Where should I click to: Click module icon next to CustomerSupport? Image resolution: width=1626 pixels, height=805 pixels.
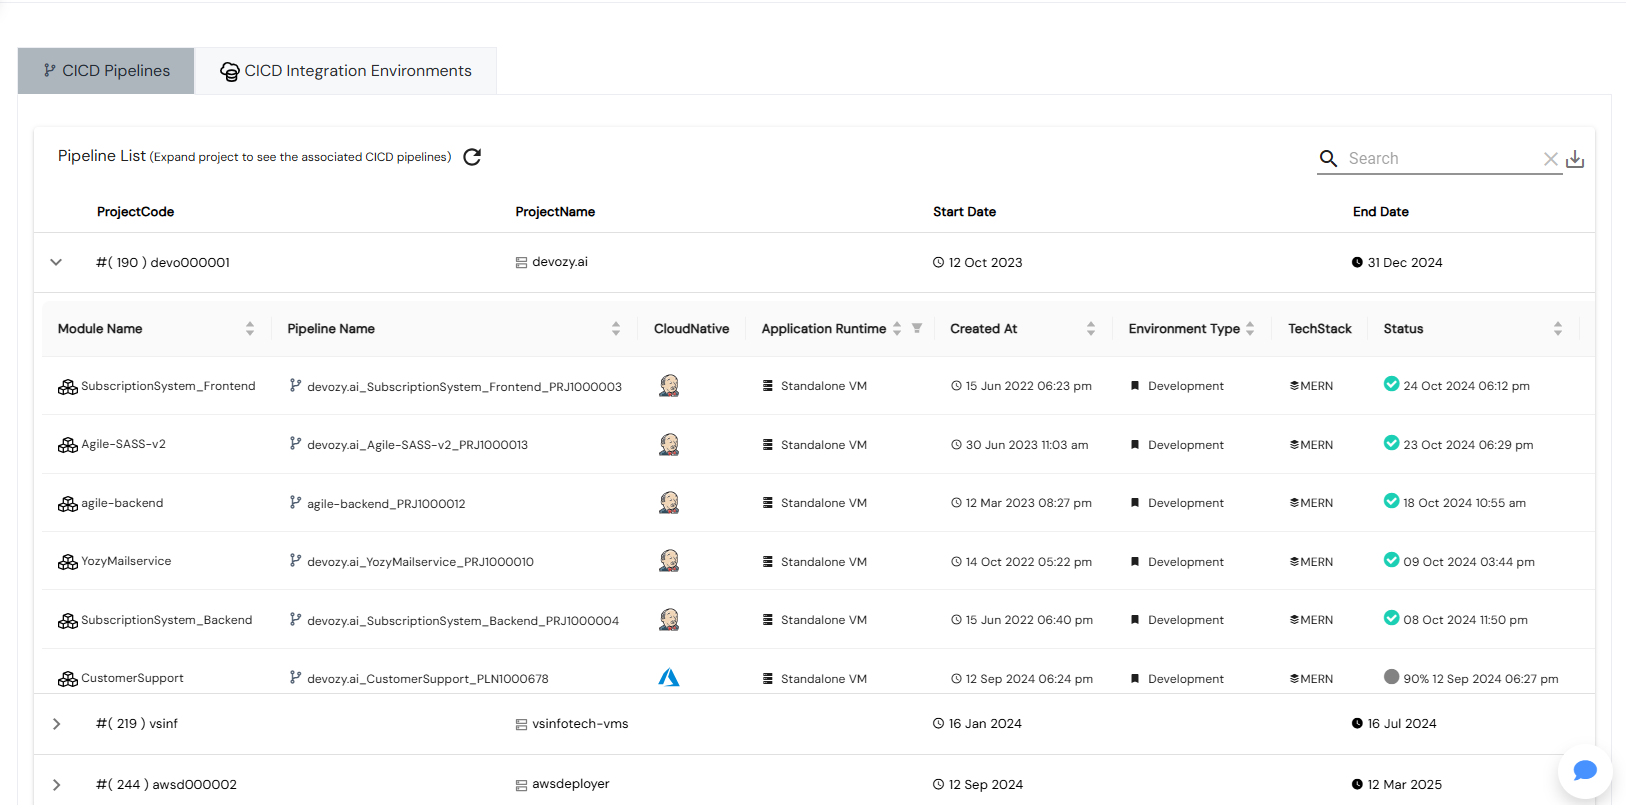pyautogui.click(x=68, y=679)
